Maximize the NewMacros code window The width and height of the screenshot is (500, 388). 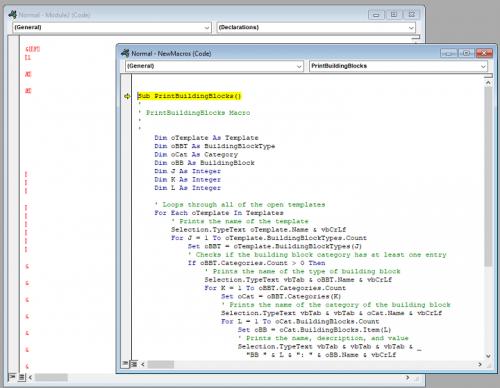pyautogui.click(x=466, y=53)
